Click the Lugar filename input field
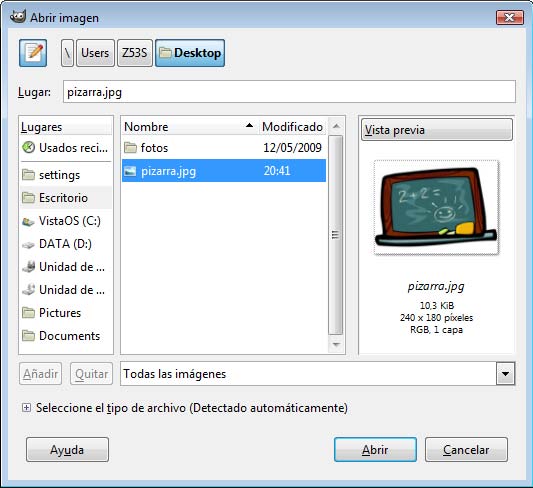 point(289,92)
